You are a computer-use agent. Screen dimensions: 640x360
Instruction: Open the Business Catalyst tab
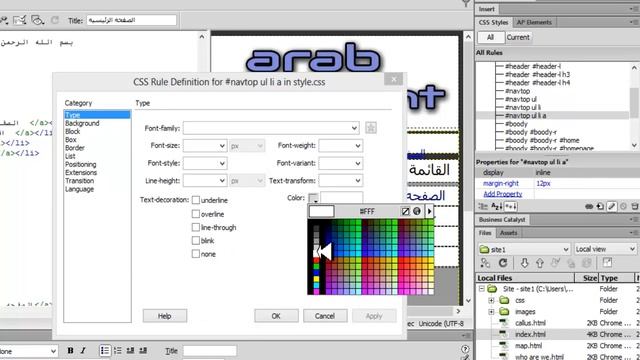tap(502, 220)
